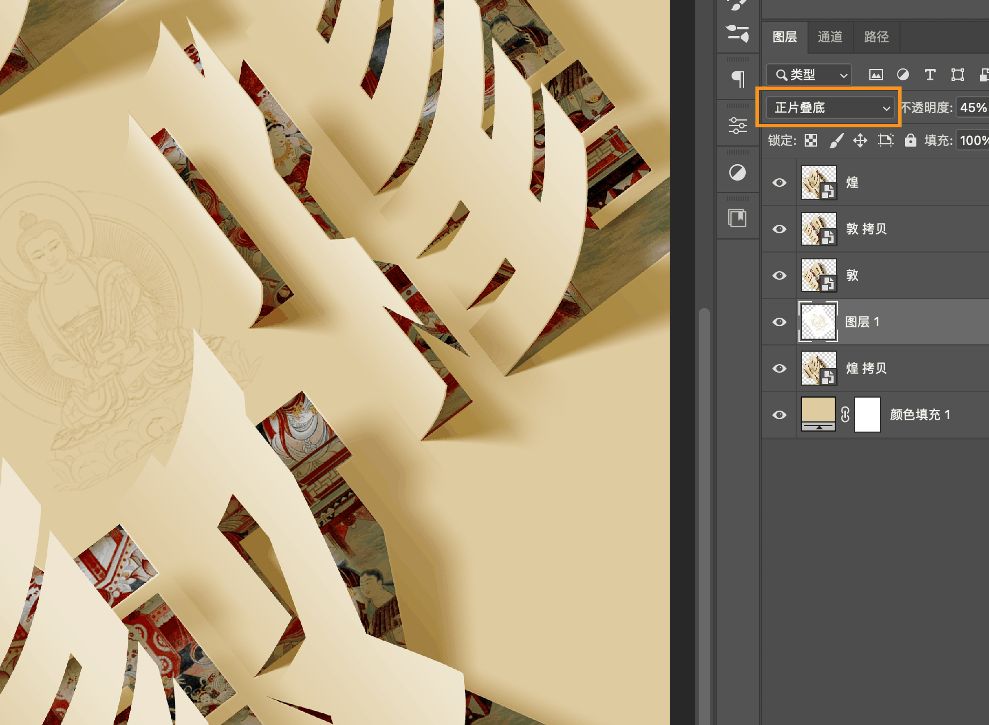This screenshot has width=989, height=725.
Task: Switch to the 路径 tab
Action: pos(876,37)
